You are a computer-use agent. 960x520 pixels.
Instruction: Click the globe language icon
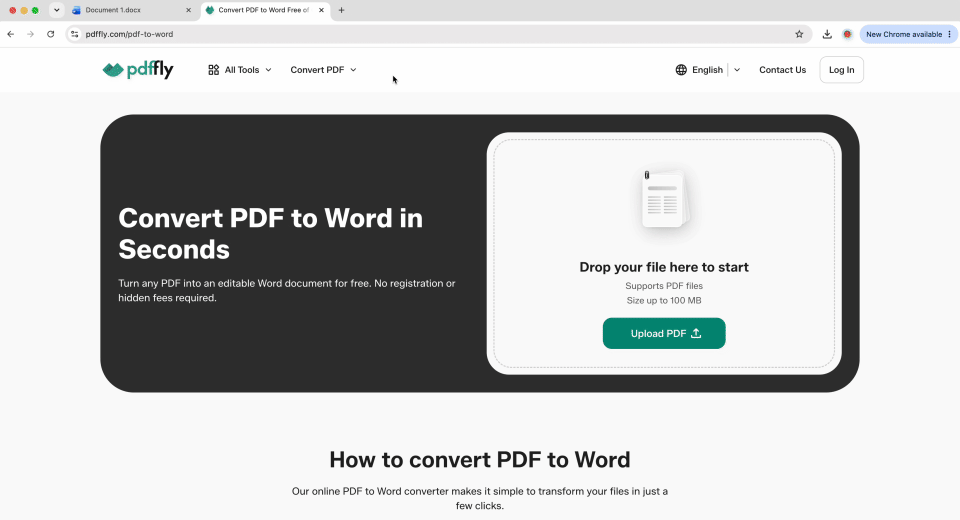pyautogui.click(x=681, y=70)
